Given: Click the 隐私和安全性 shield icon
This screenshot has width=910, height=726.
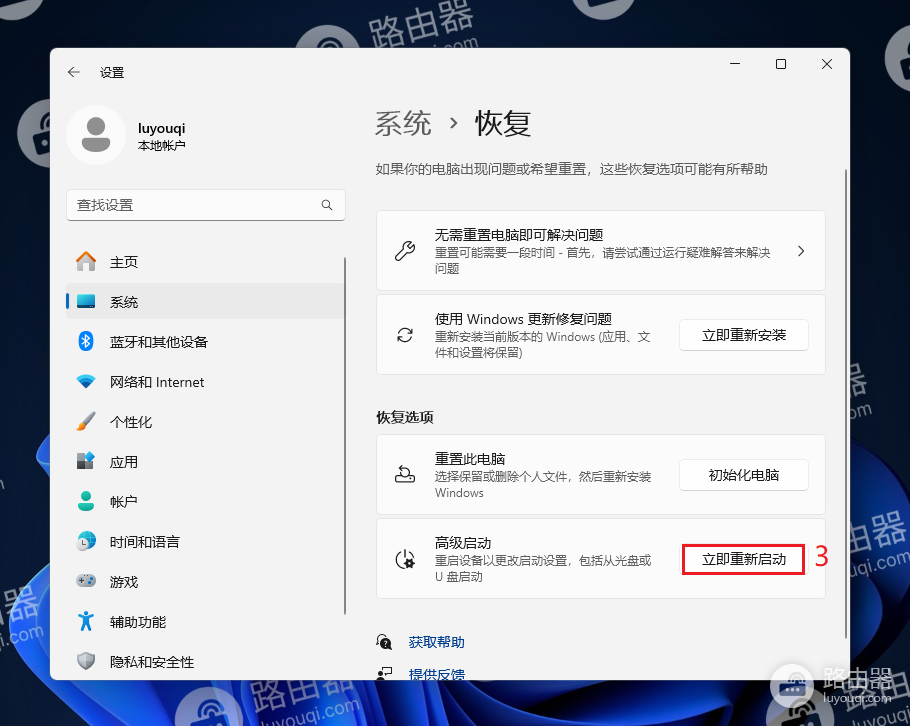Looking at the screenshot, I should pyautogui.click(x=86, y=661).
